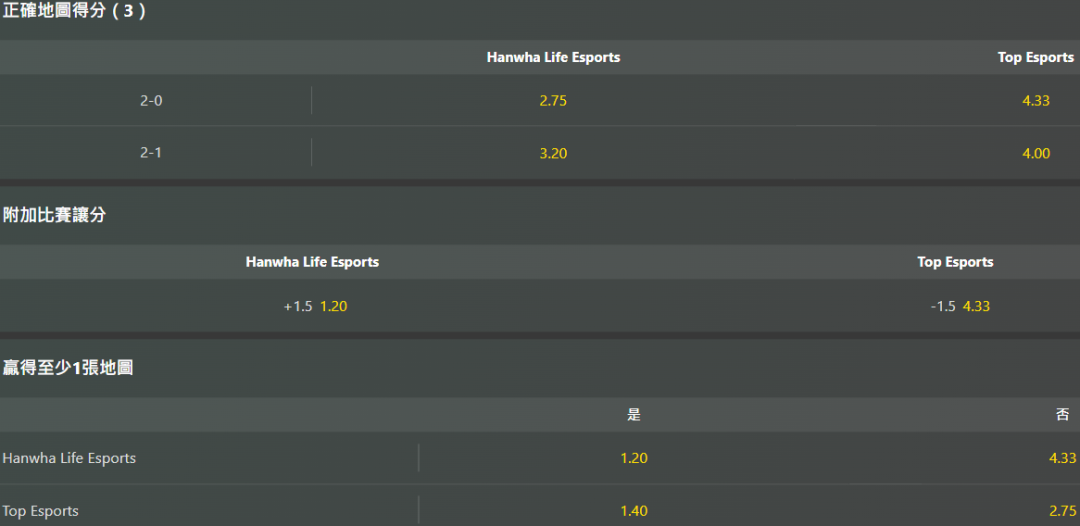Click Hanwha Life Esports column header under 正確地圖得分
The image size is (1080, 526).
(553, 58)
